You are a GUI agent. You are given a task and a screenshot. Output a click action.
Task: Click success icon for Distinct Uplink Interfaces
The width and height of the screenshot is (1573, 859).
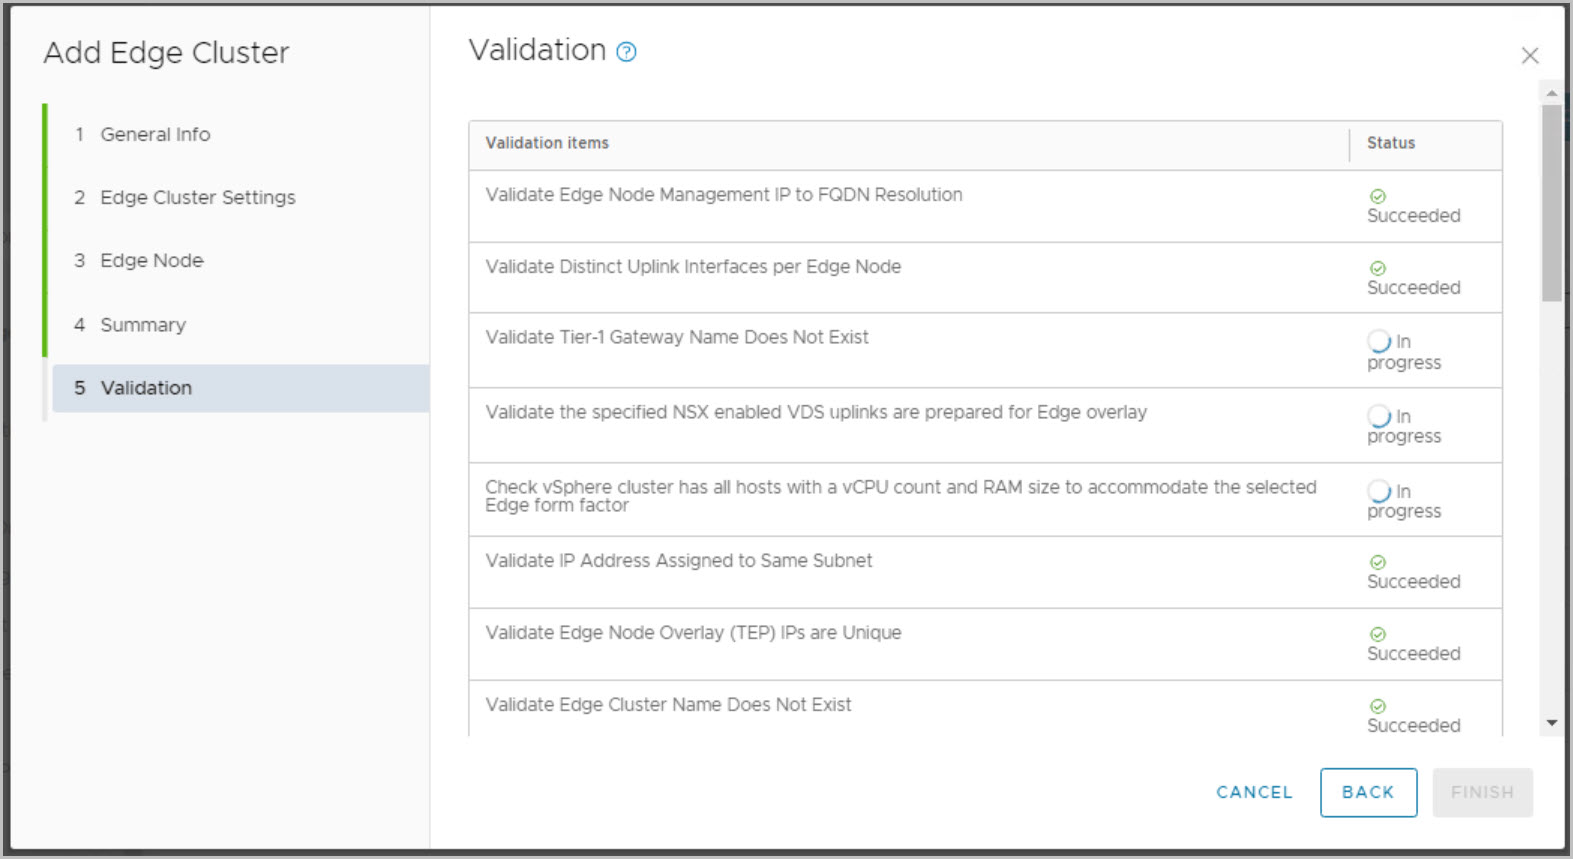tap(1377, 269)
